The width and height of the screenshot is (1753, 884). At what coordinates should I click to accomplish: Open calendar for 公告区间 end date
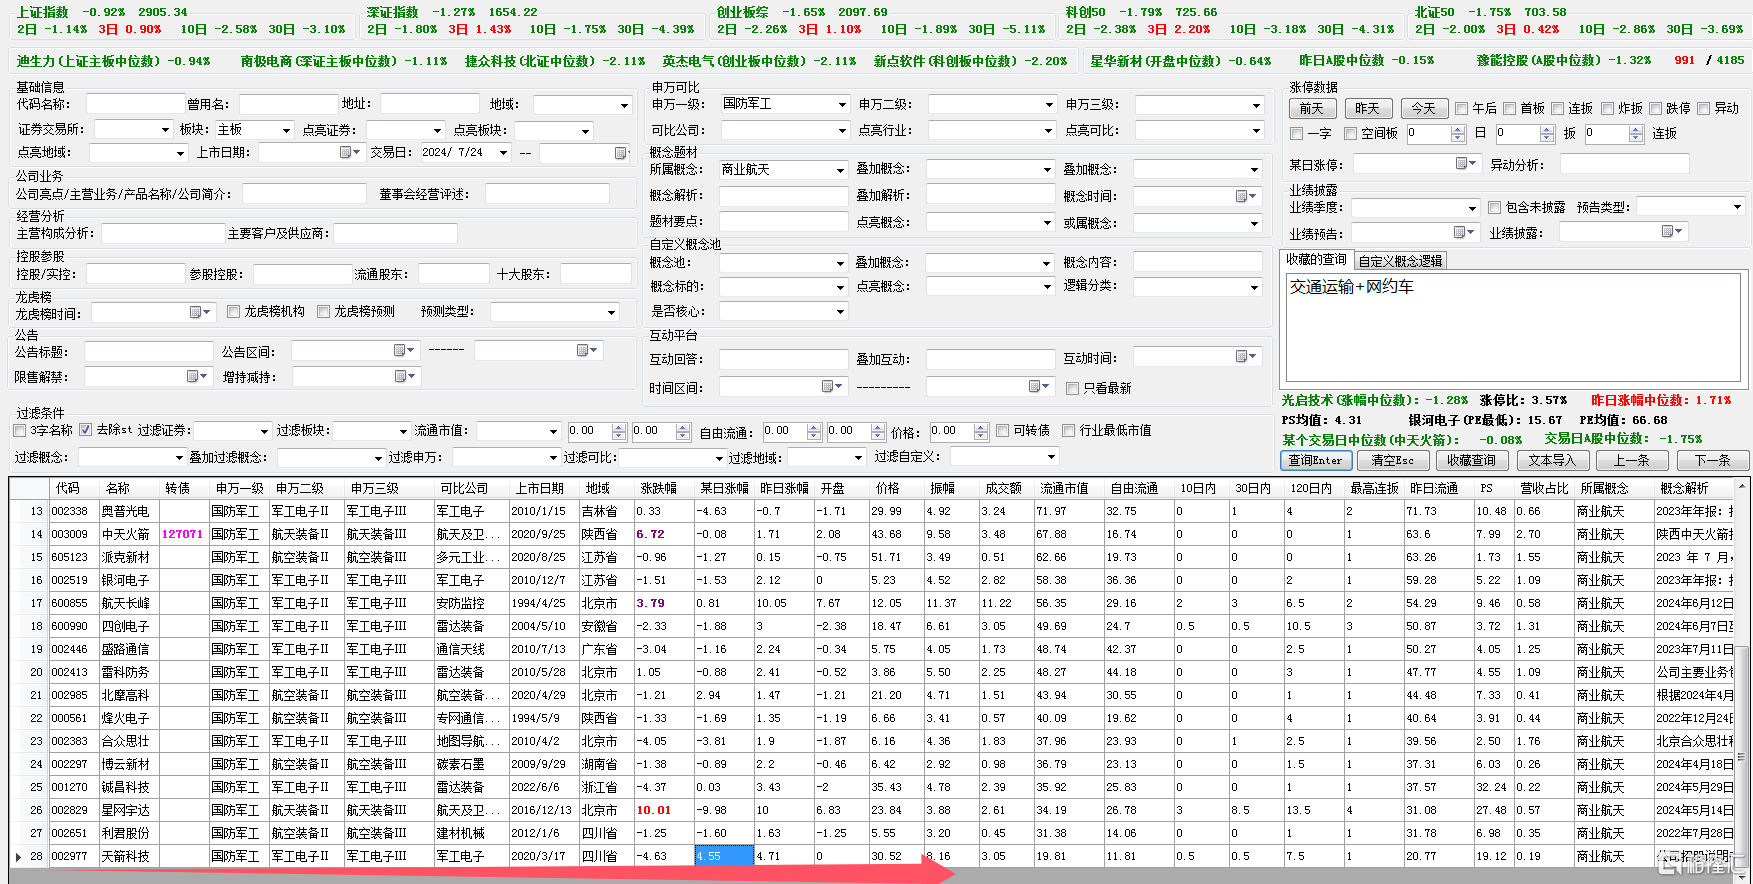(x=586, y=350)
